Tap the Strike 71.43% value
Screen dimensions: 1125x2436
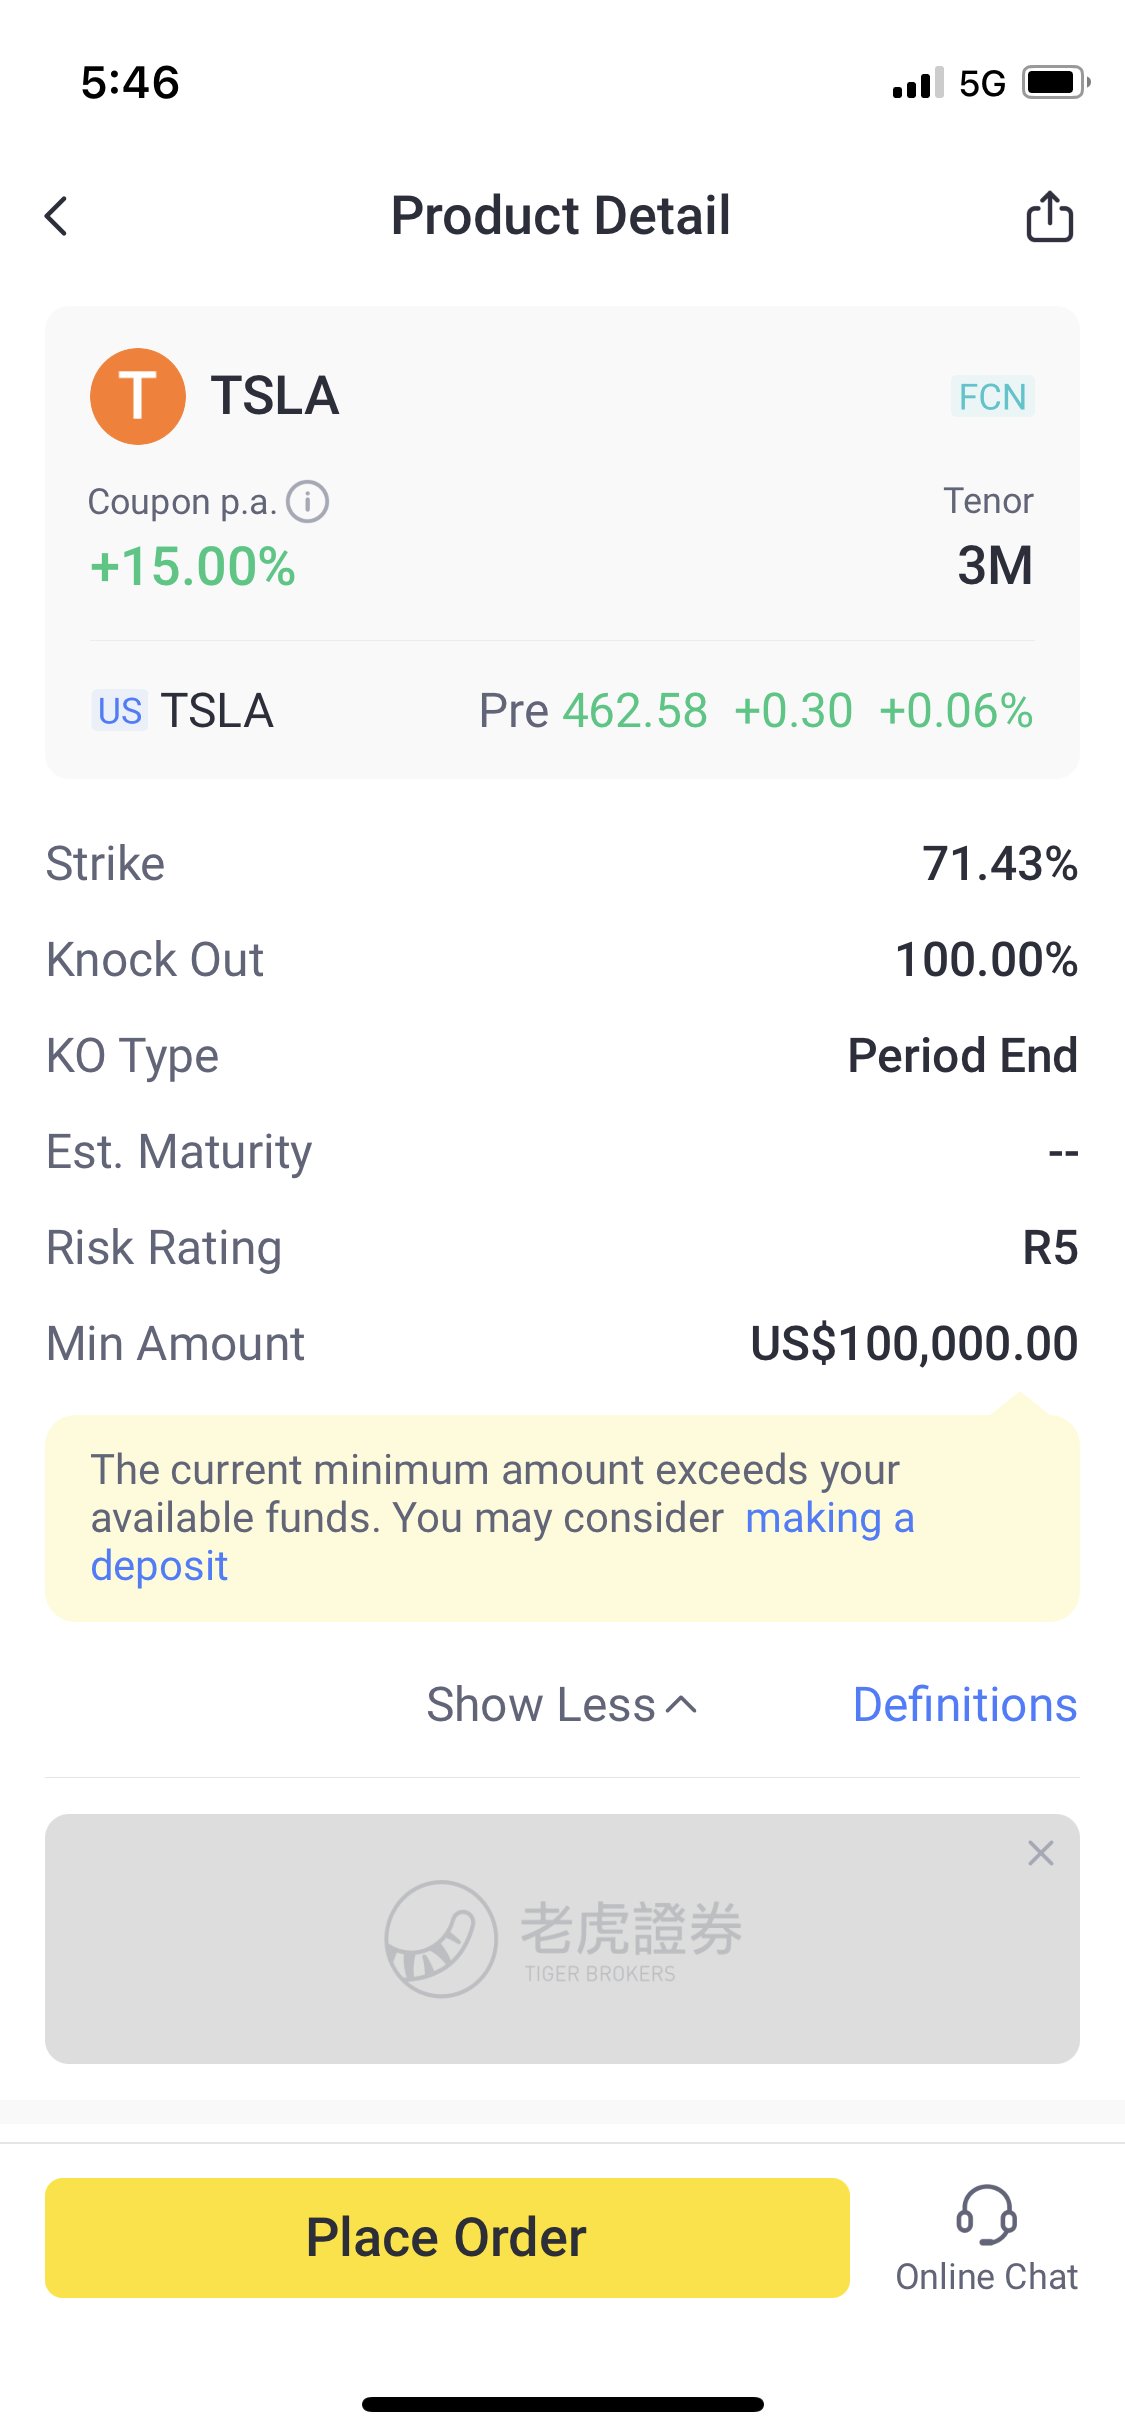[x=999, y=864]
